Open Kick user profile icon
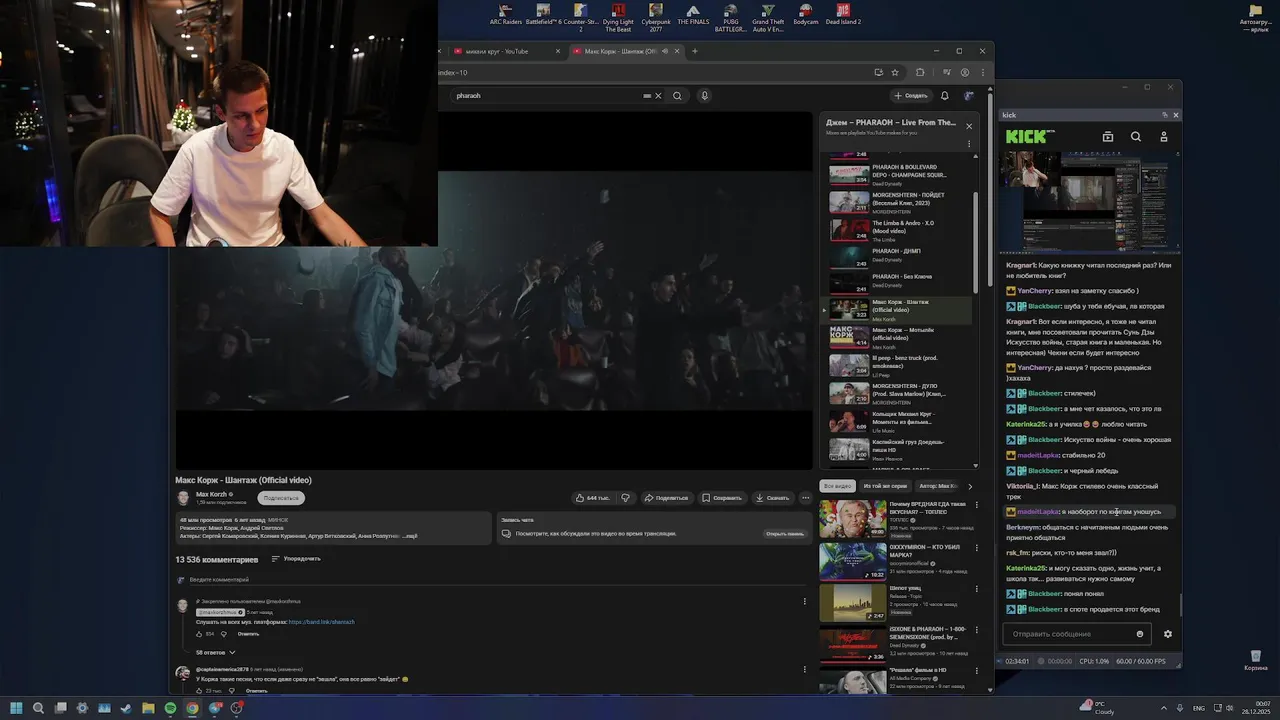 point(1163,137)
